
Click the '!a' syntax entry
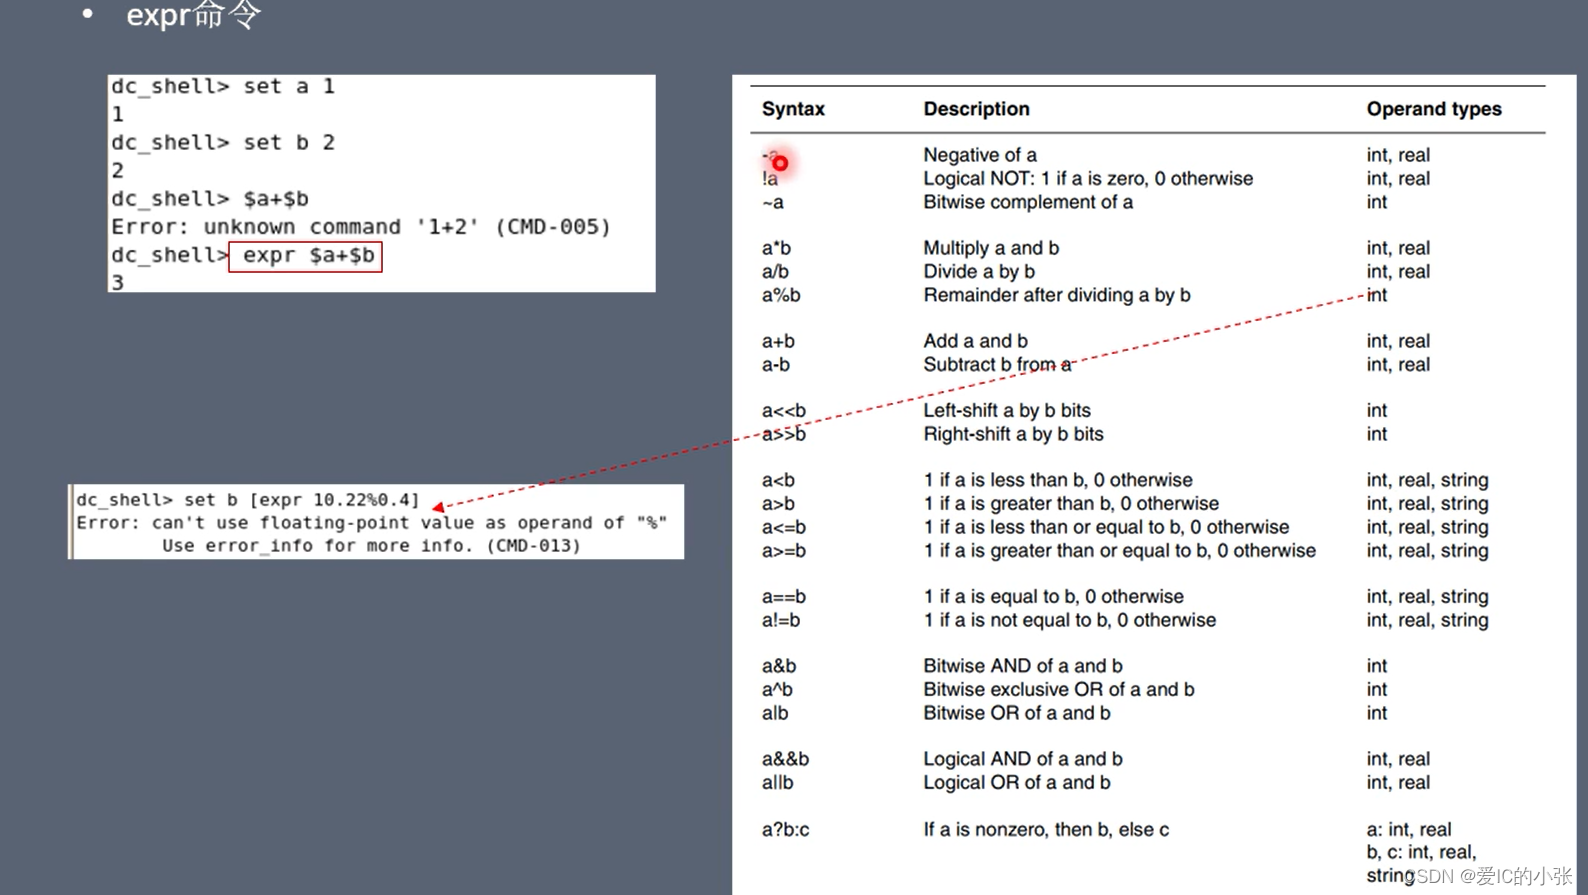(x=770, y=179)
